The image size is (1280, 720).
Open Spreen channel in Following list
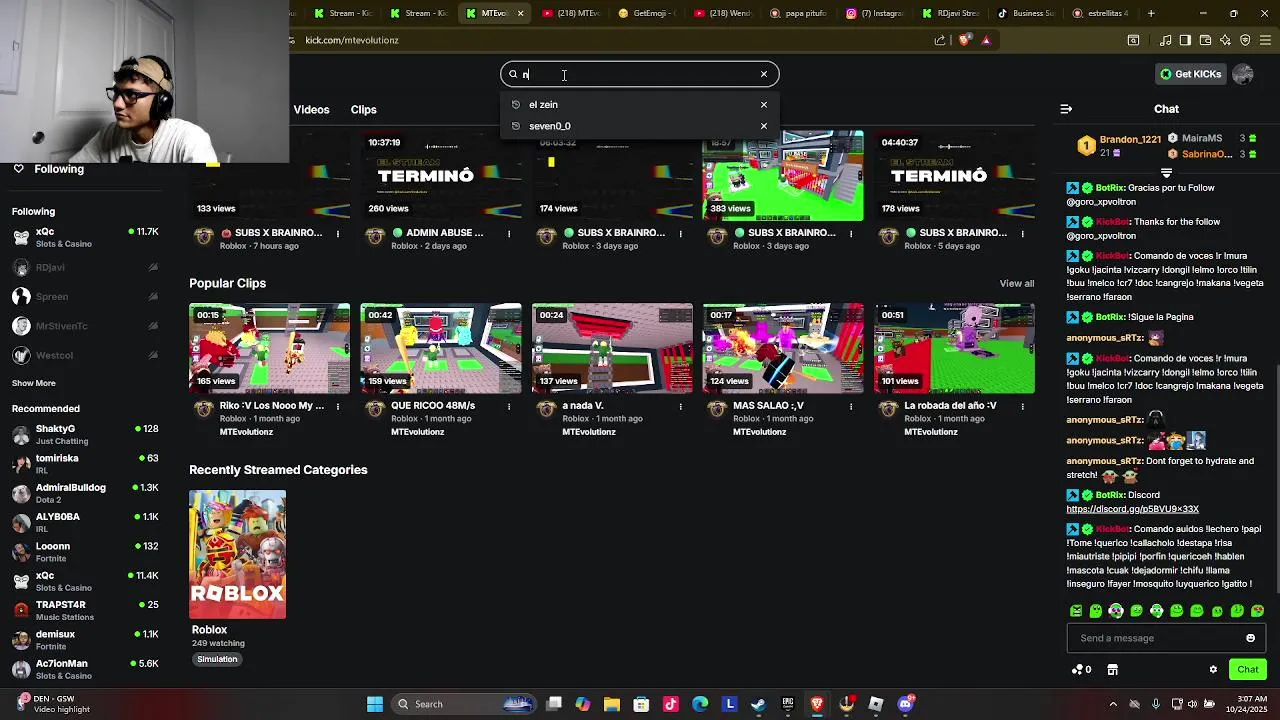coord(85,296)
